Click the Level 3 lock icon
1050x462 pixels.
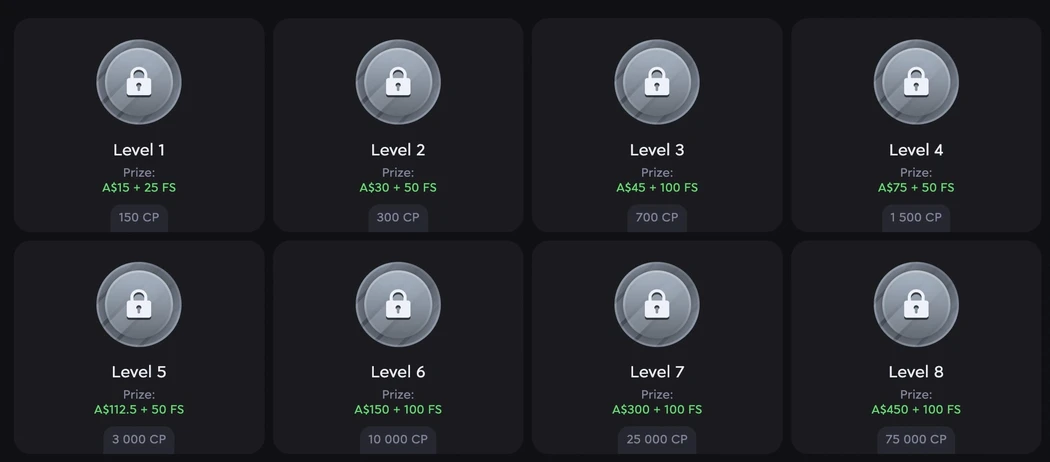click(657, 83)
